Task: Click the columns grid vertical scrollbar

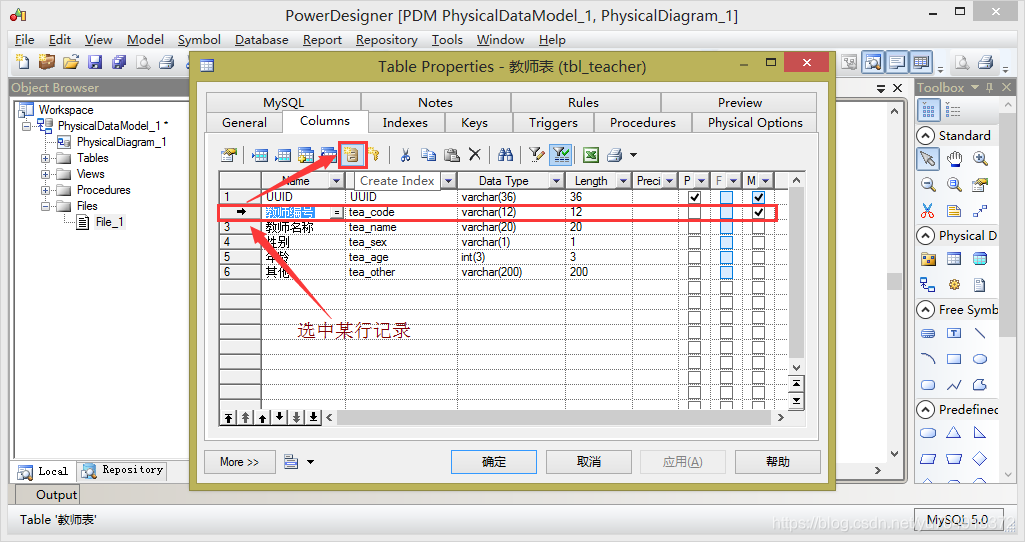Action: [796, 273]
